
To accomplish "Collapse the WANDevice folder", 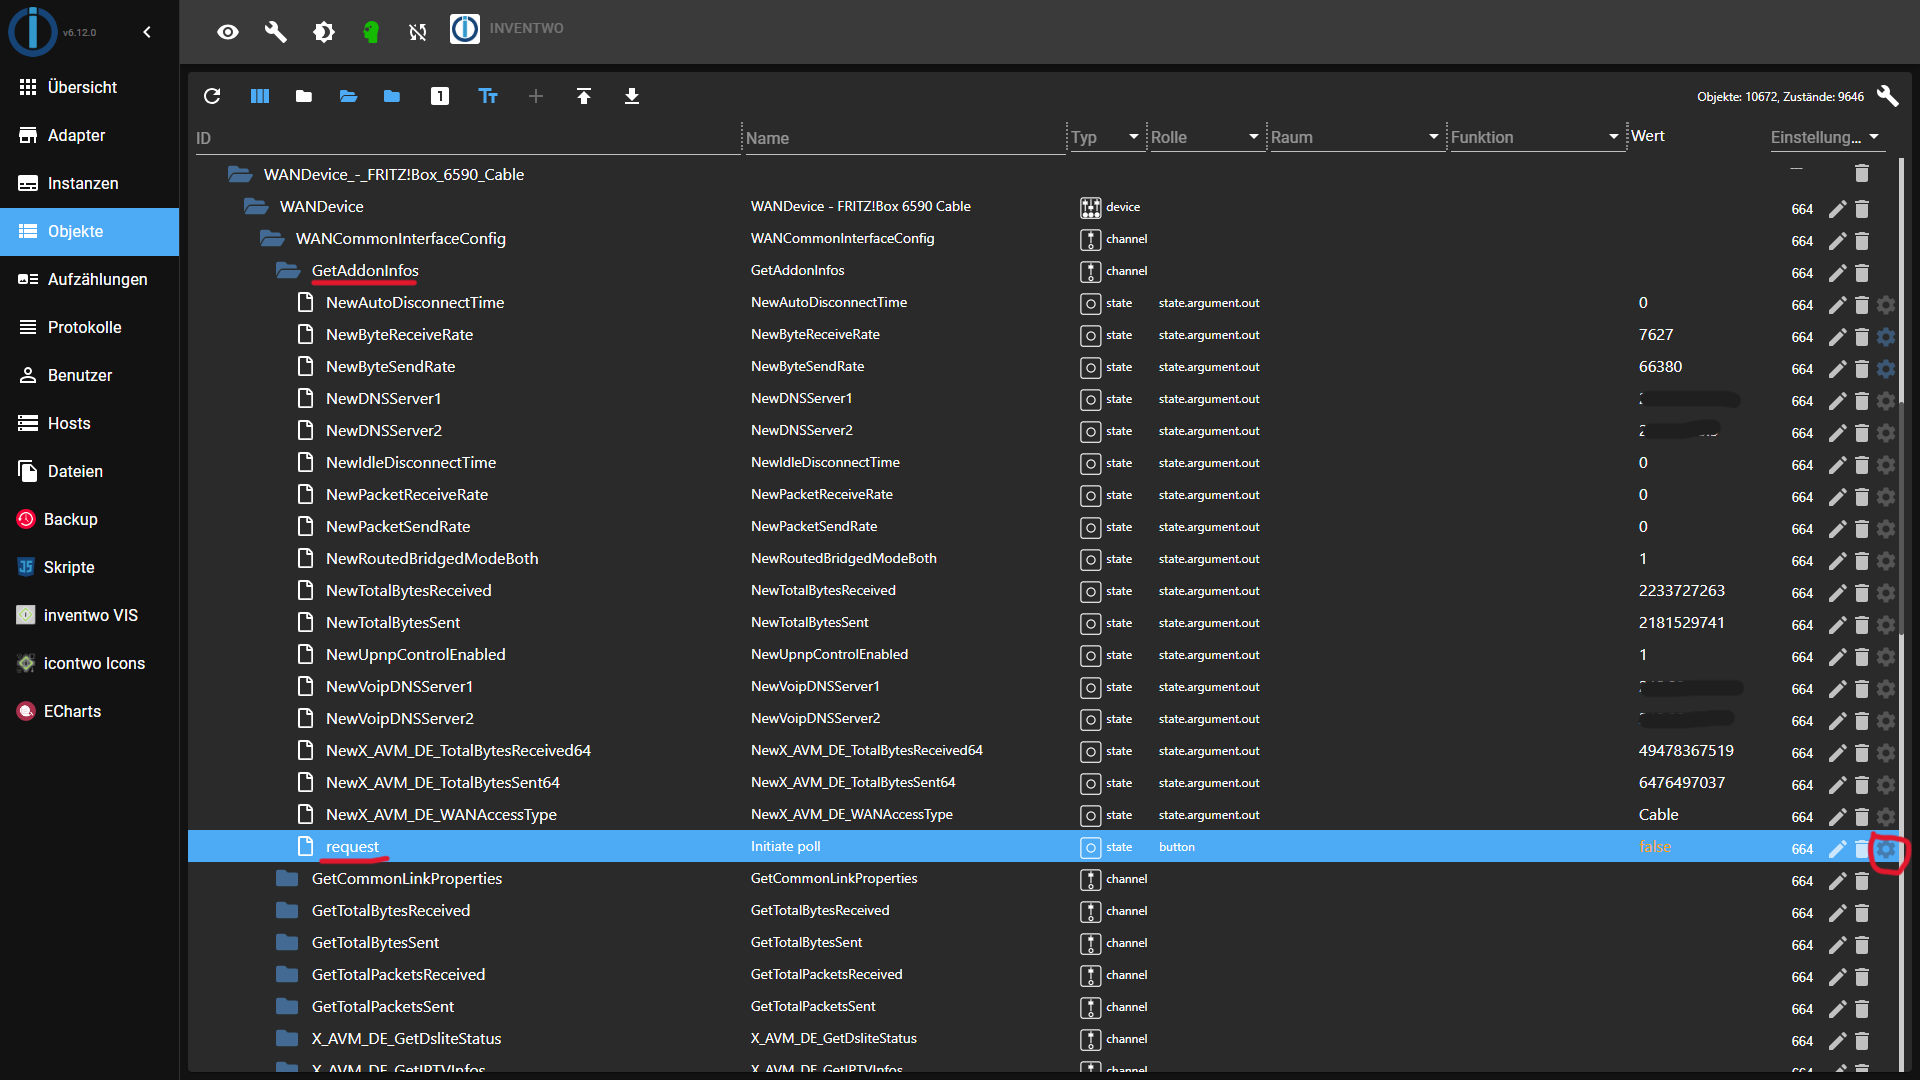I will tap(256, 206).
